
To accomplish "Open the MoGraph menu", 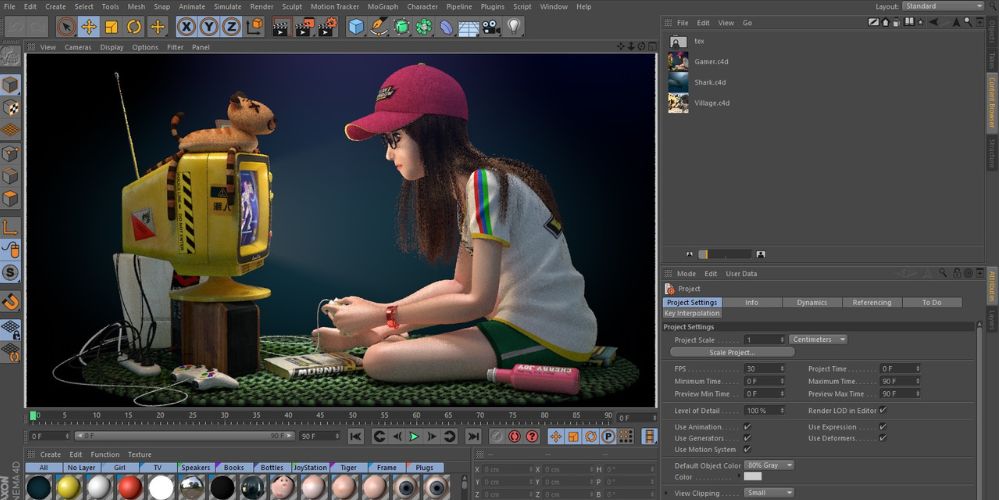I will click(382, 6).
